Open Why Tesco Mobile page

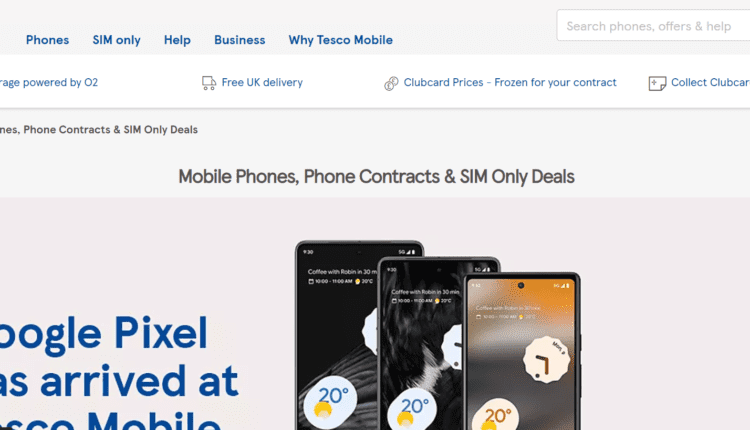coord(341,40)
